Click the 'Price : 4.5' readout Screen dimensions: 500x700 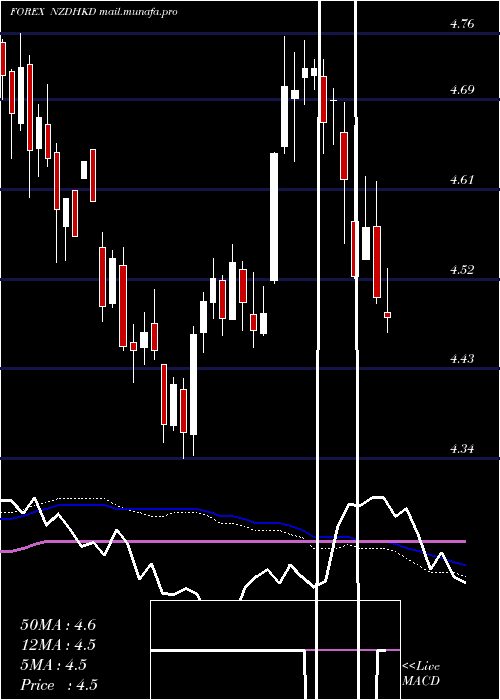[59, 685]
